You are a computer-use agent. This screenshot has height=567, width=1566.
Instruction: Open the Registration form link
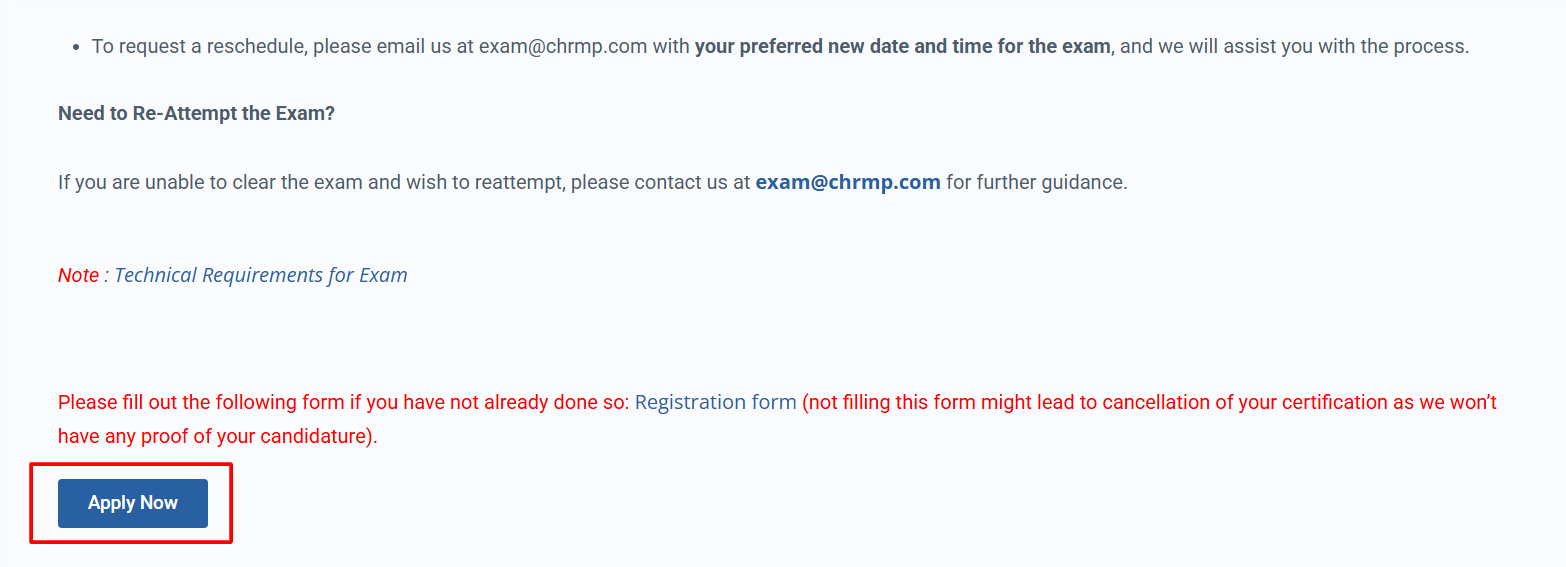(716, 402)
